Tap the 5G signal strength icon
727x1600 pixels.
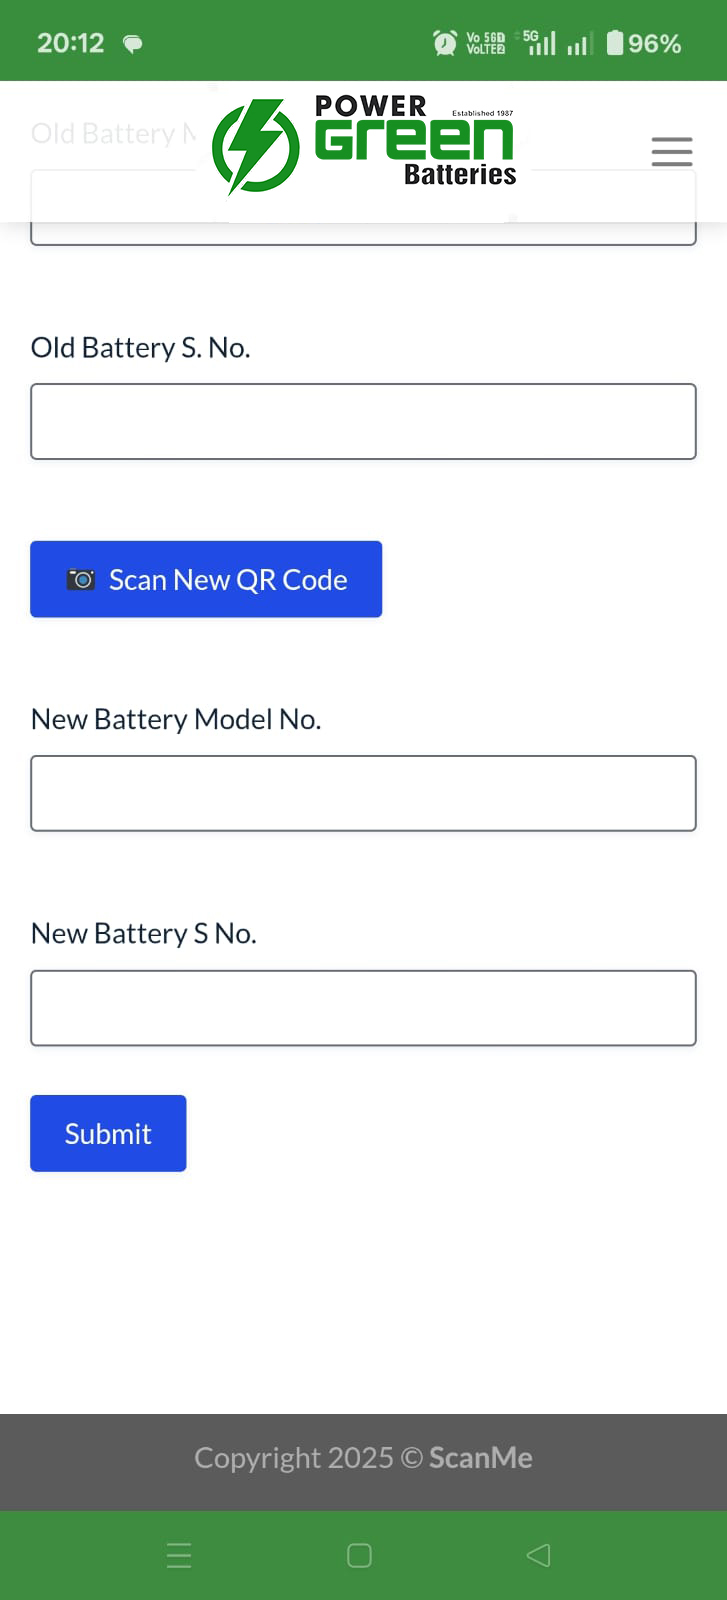540,43
